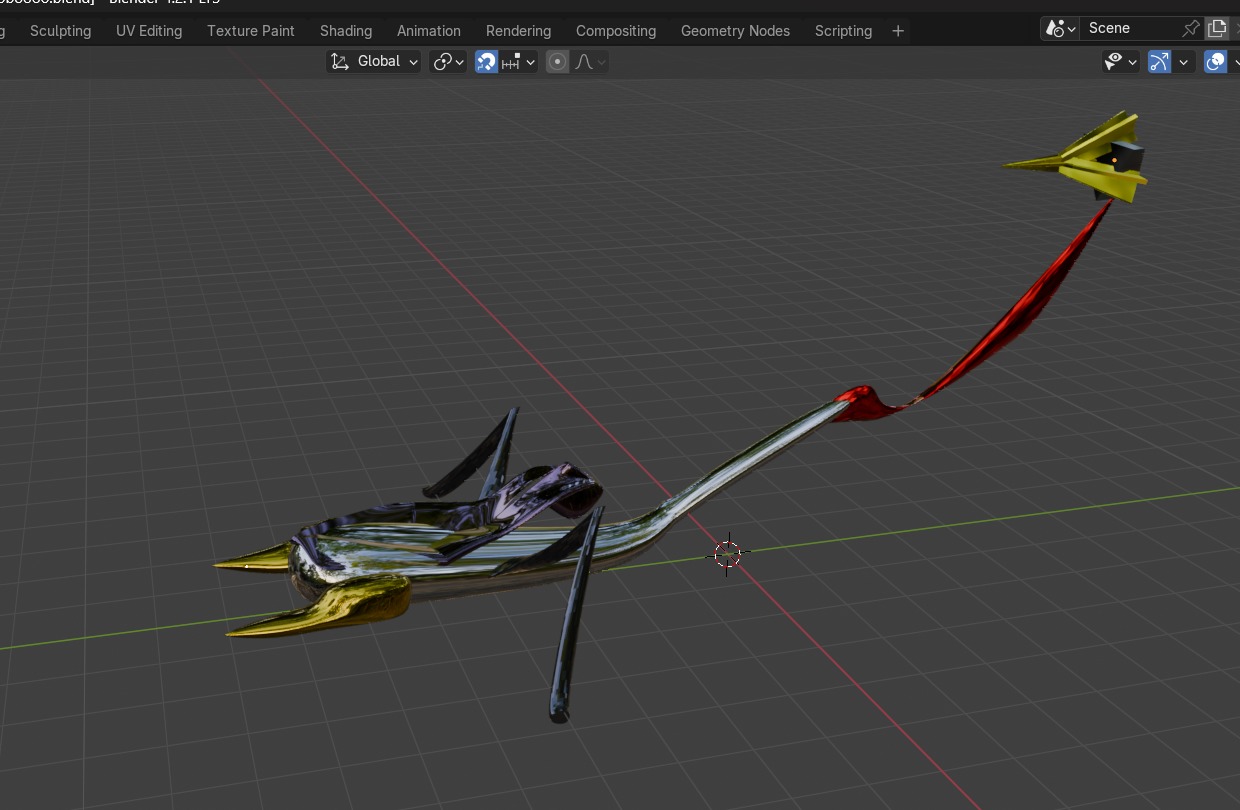The width and height of the screenshot is (1240, 810).
Task: Open the browse scene selector icon
Action: (1059, 28)
